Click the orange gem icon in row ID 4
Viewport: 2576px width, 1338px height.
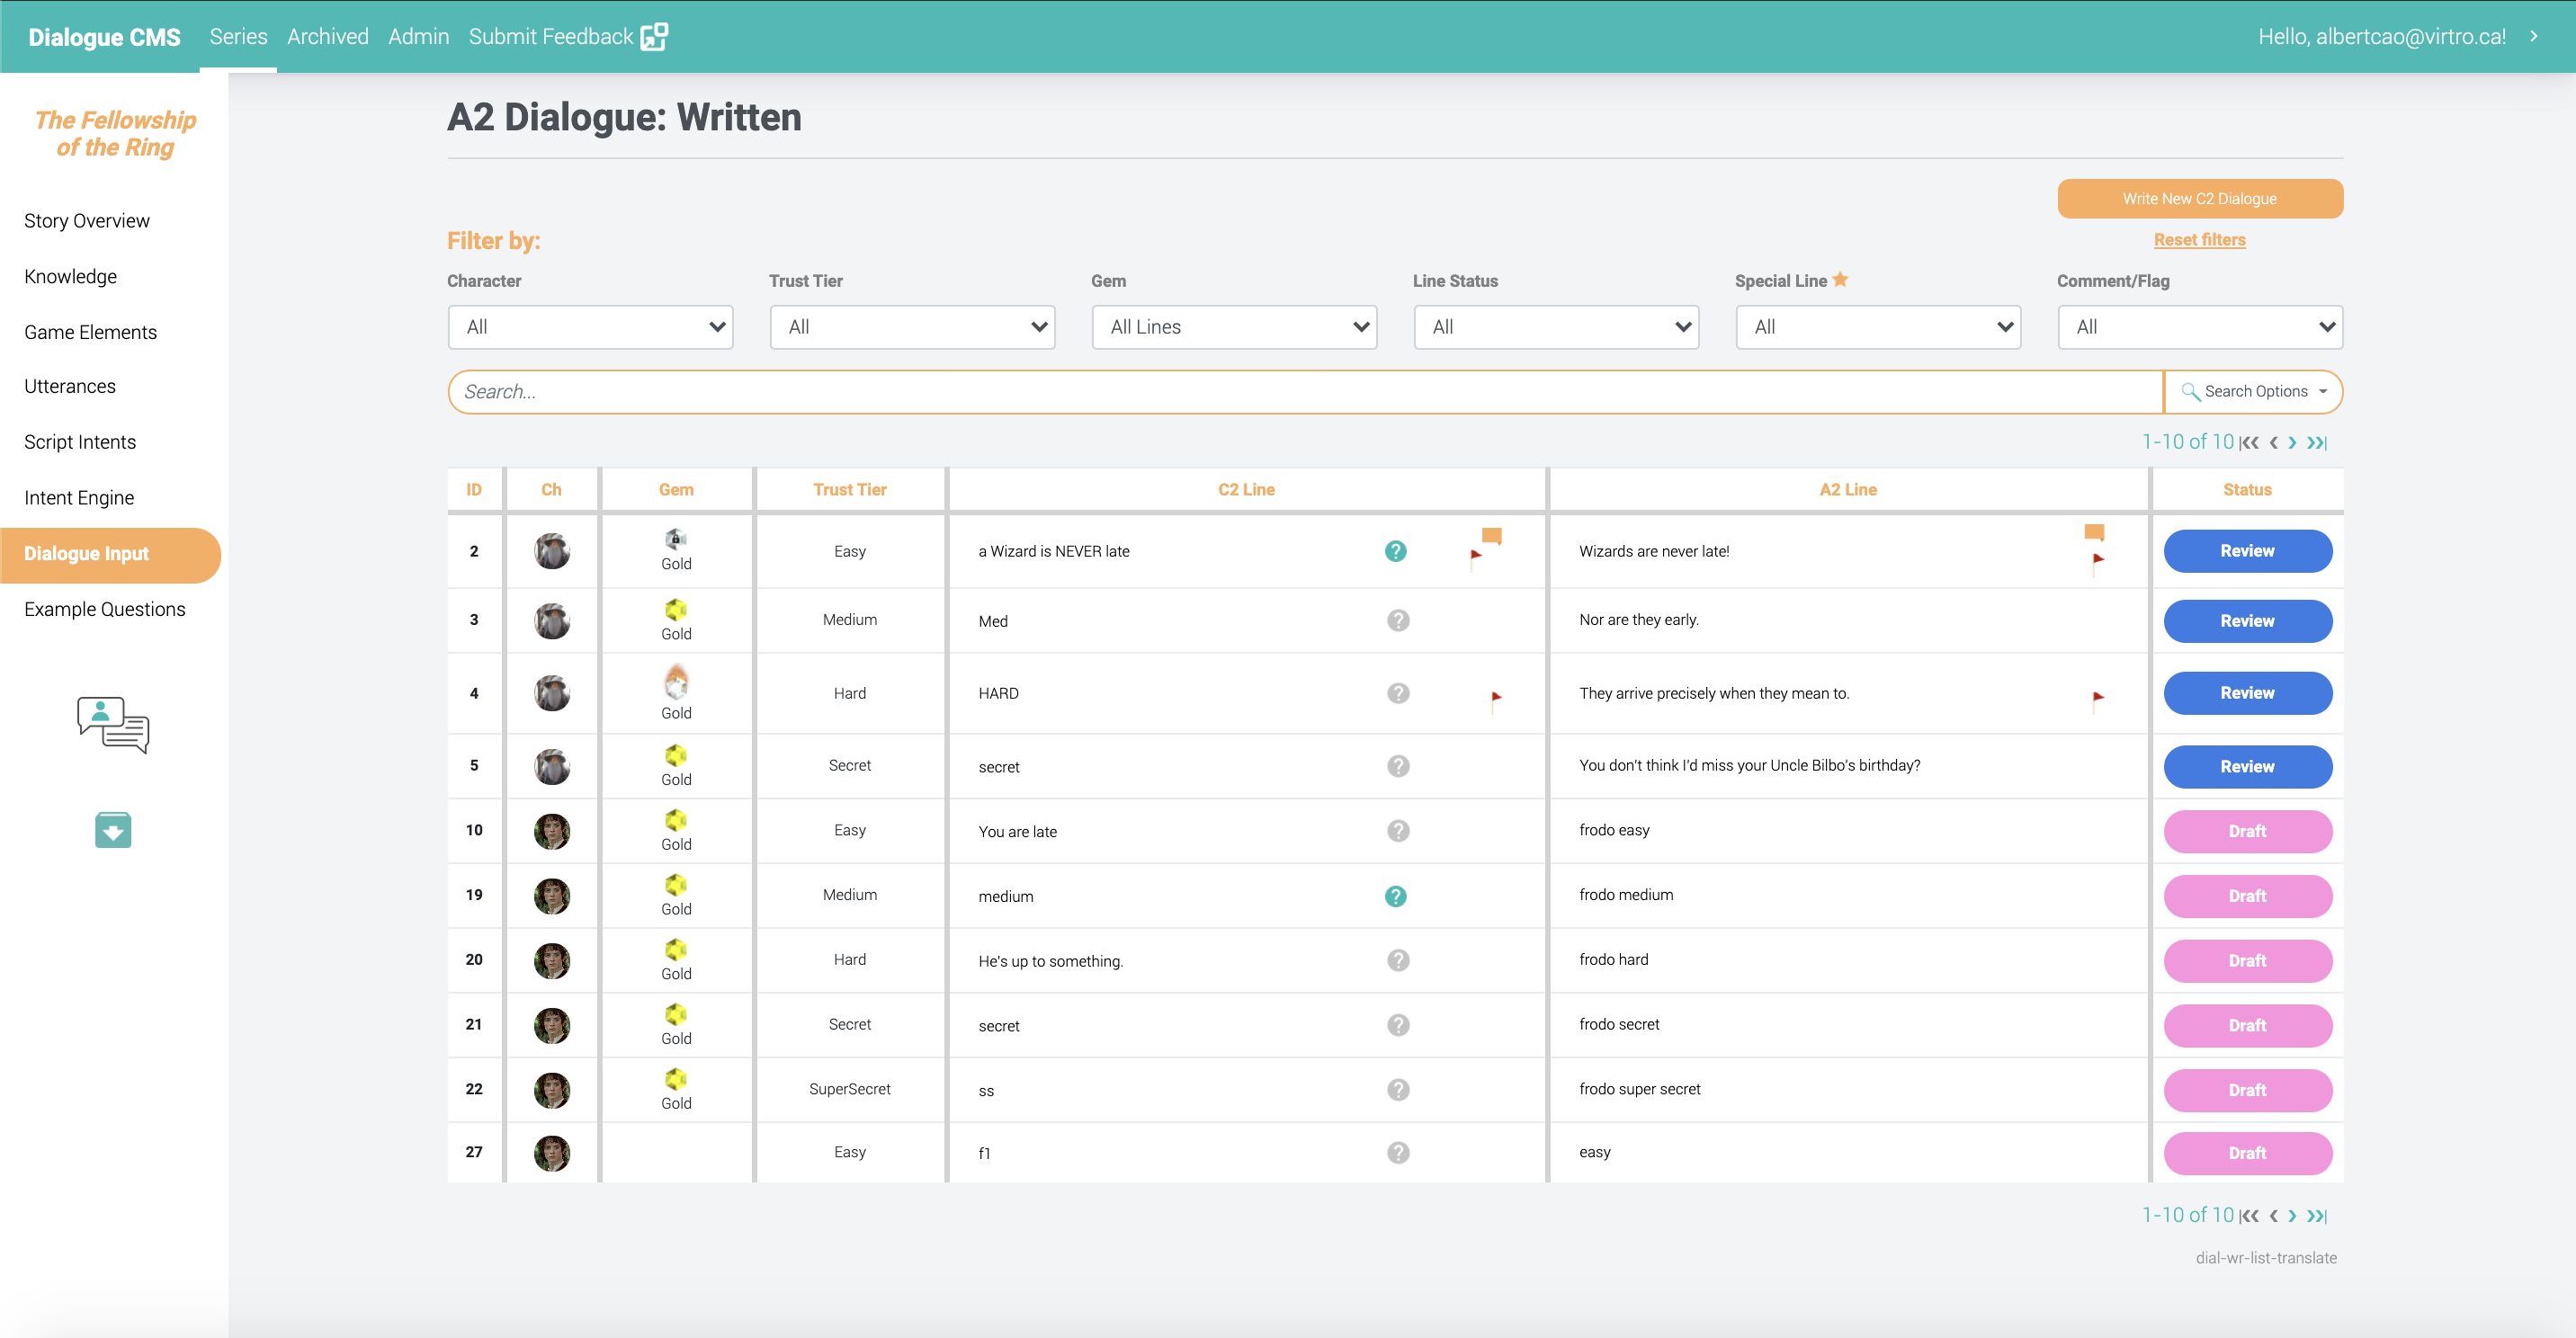676,682
